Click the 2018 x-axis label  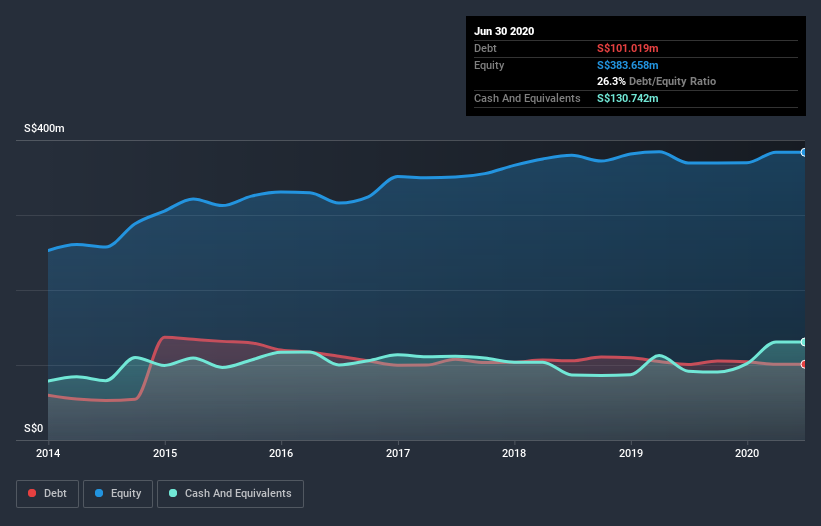click(x=514, y=453)
